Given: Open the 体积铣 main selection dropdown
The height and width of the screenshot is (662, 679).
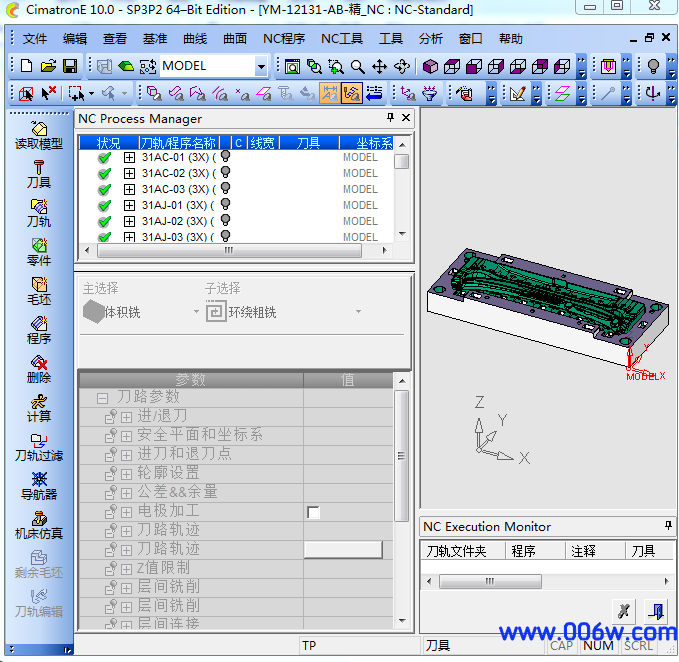Looking at the screenshot, I should 196,312.
